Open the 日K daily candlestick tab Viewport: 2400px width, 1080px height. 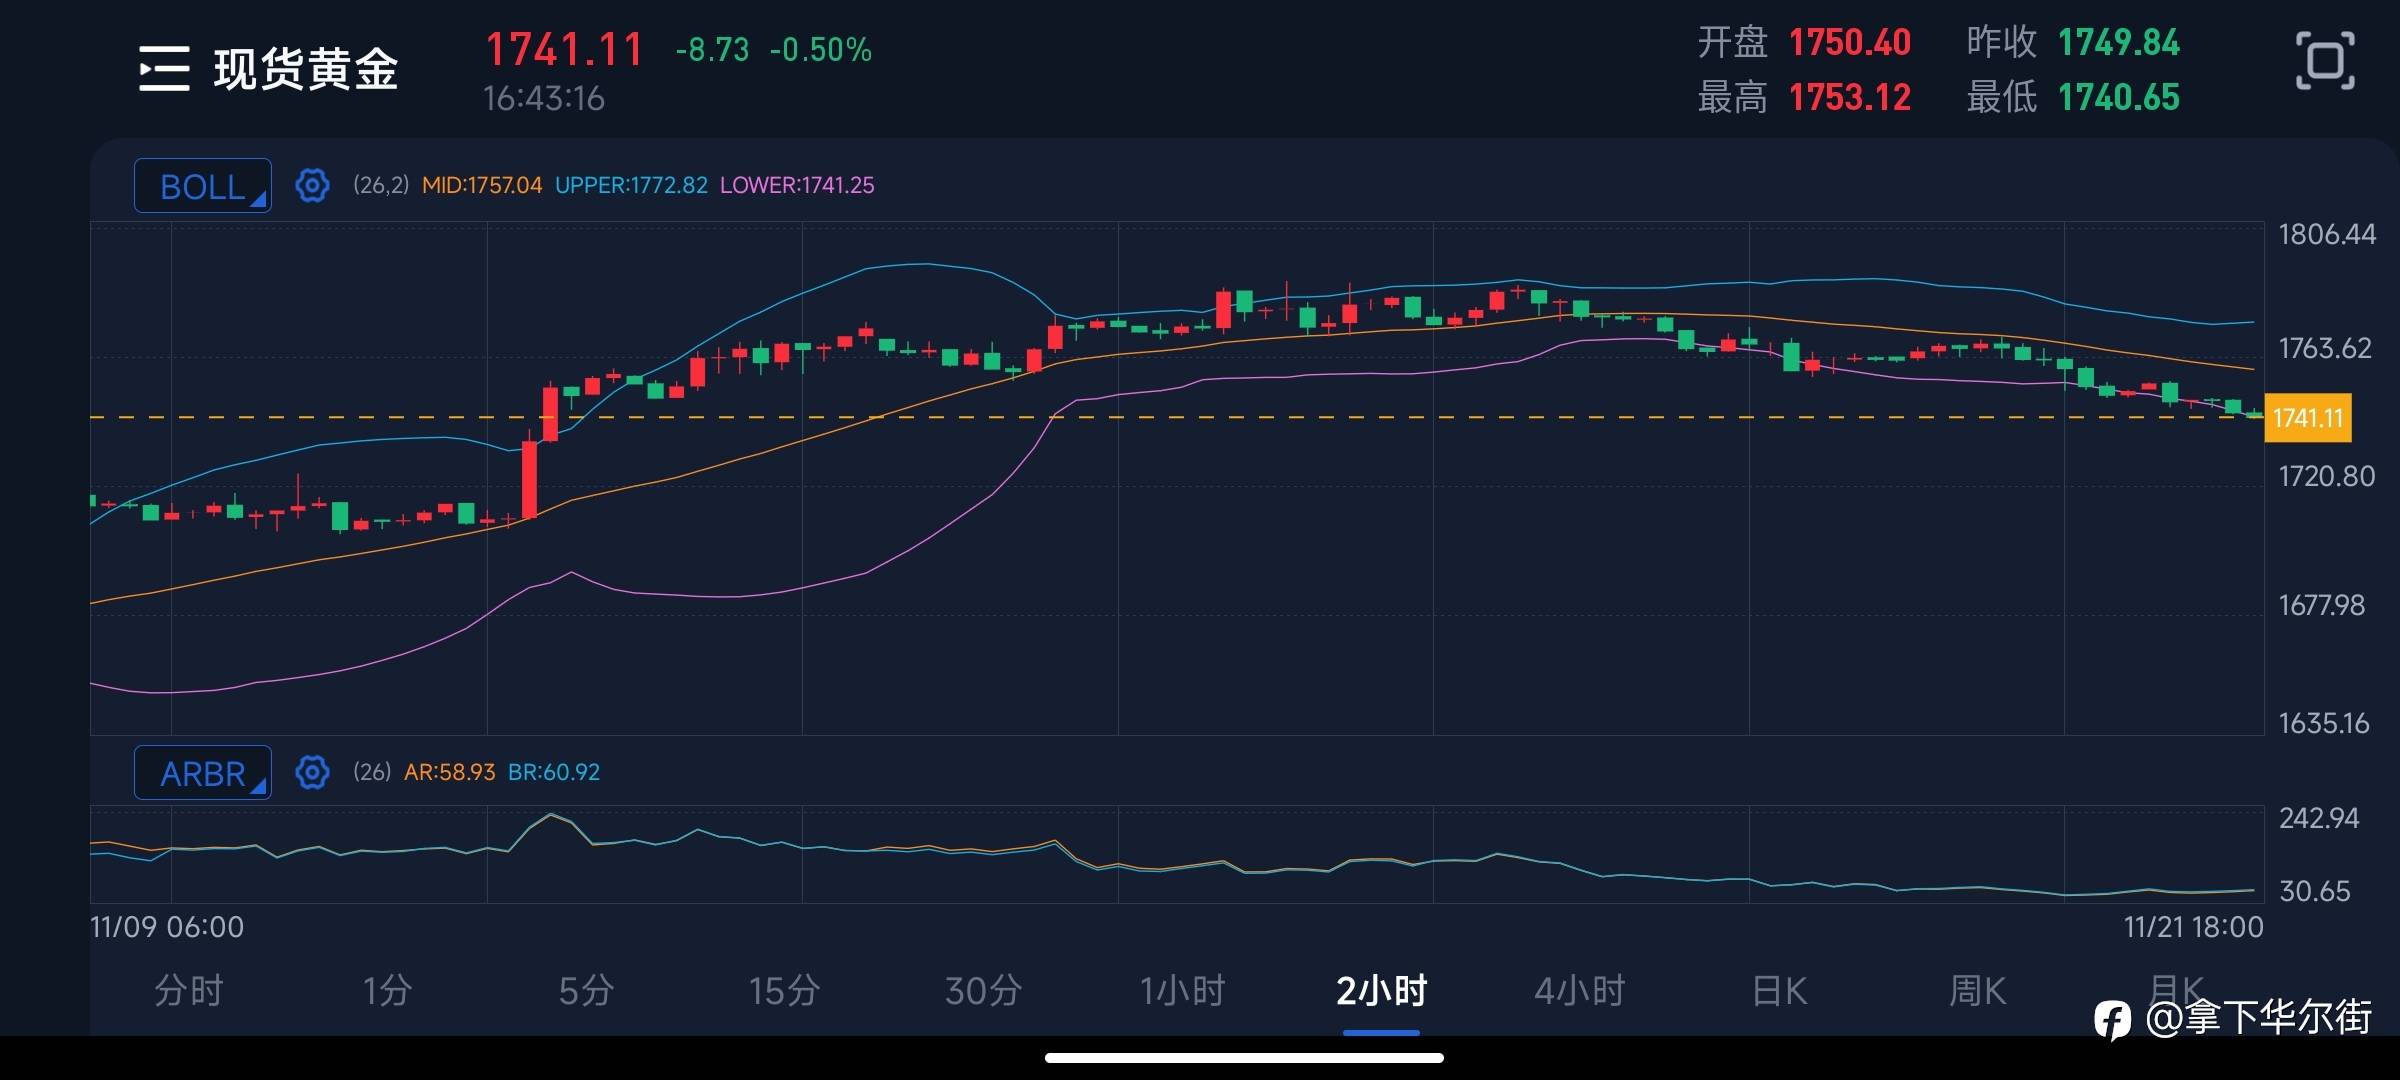pos(1779,991)
